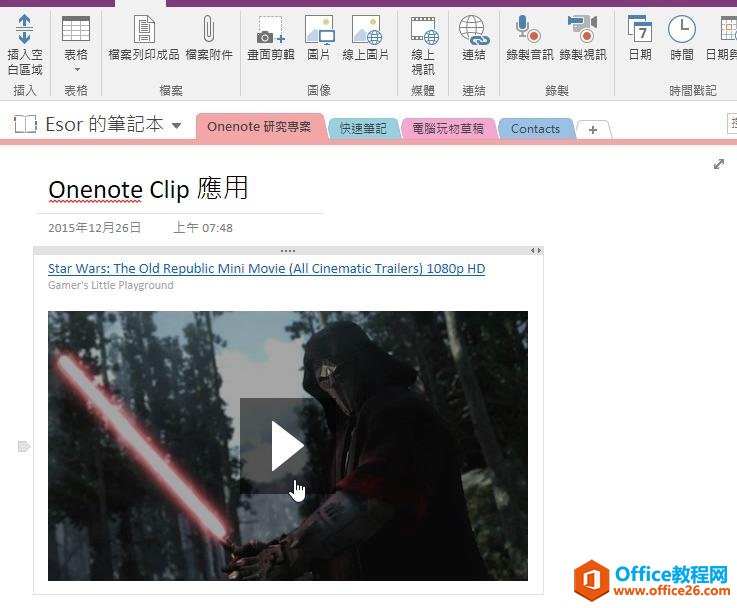Play the embedded Star Wars video
This screenshot has width=737, height=608.
(x=287, y=445)
